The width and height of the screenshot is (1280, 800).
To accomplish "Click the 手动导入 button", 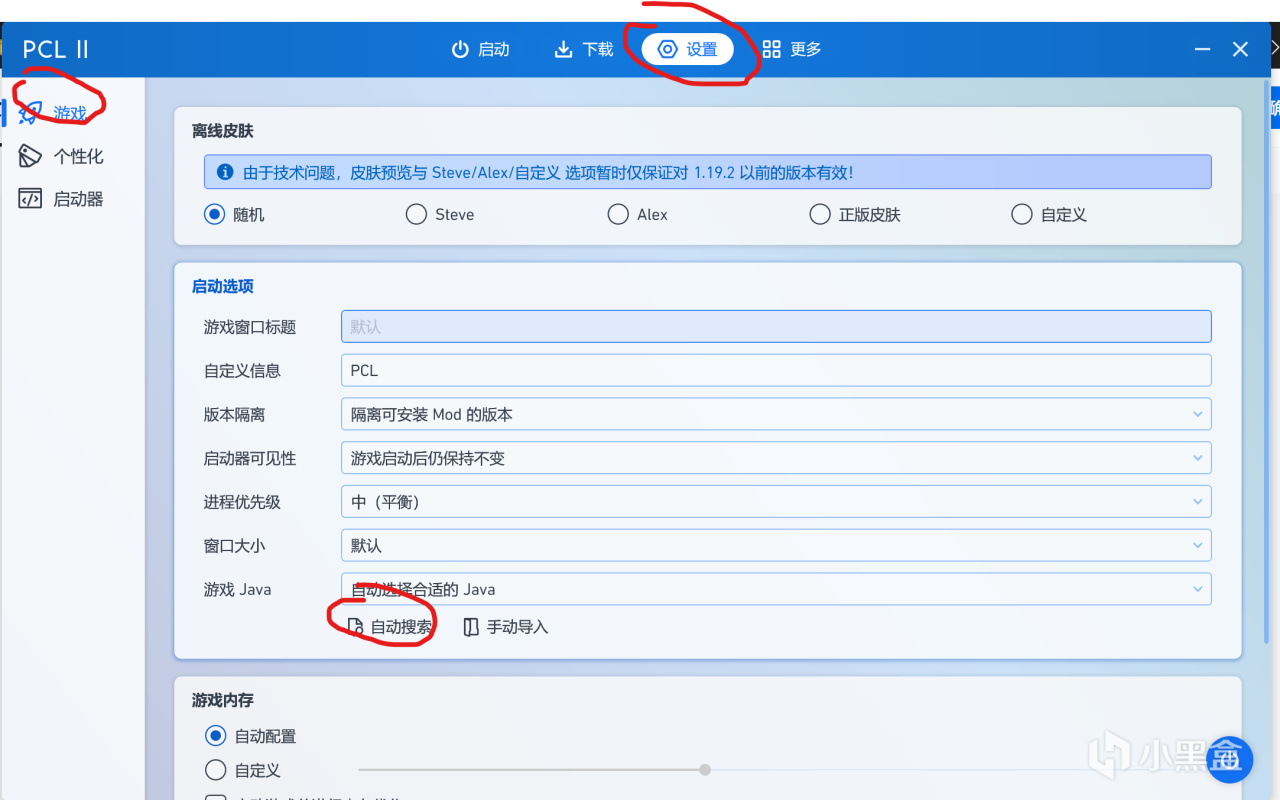I will (506, 627).
